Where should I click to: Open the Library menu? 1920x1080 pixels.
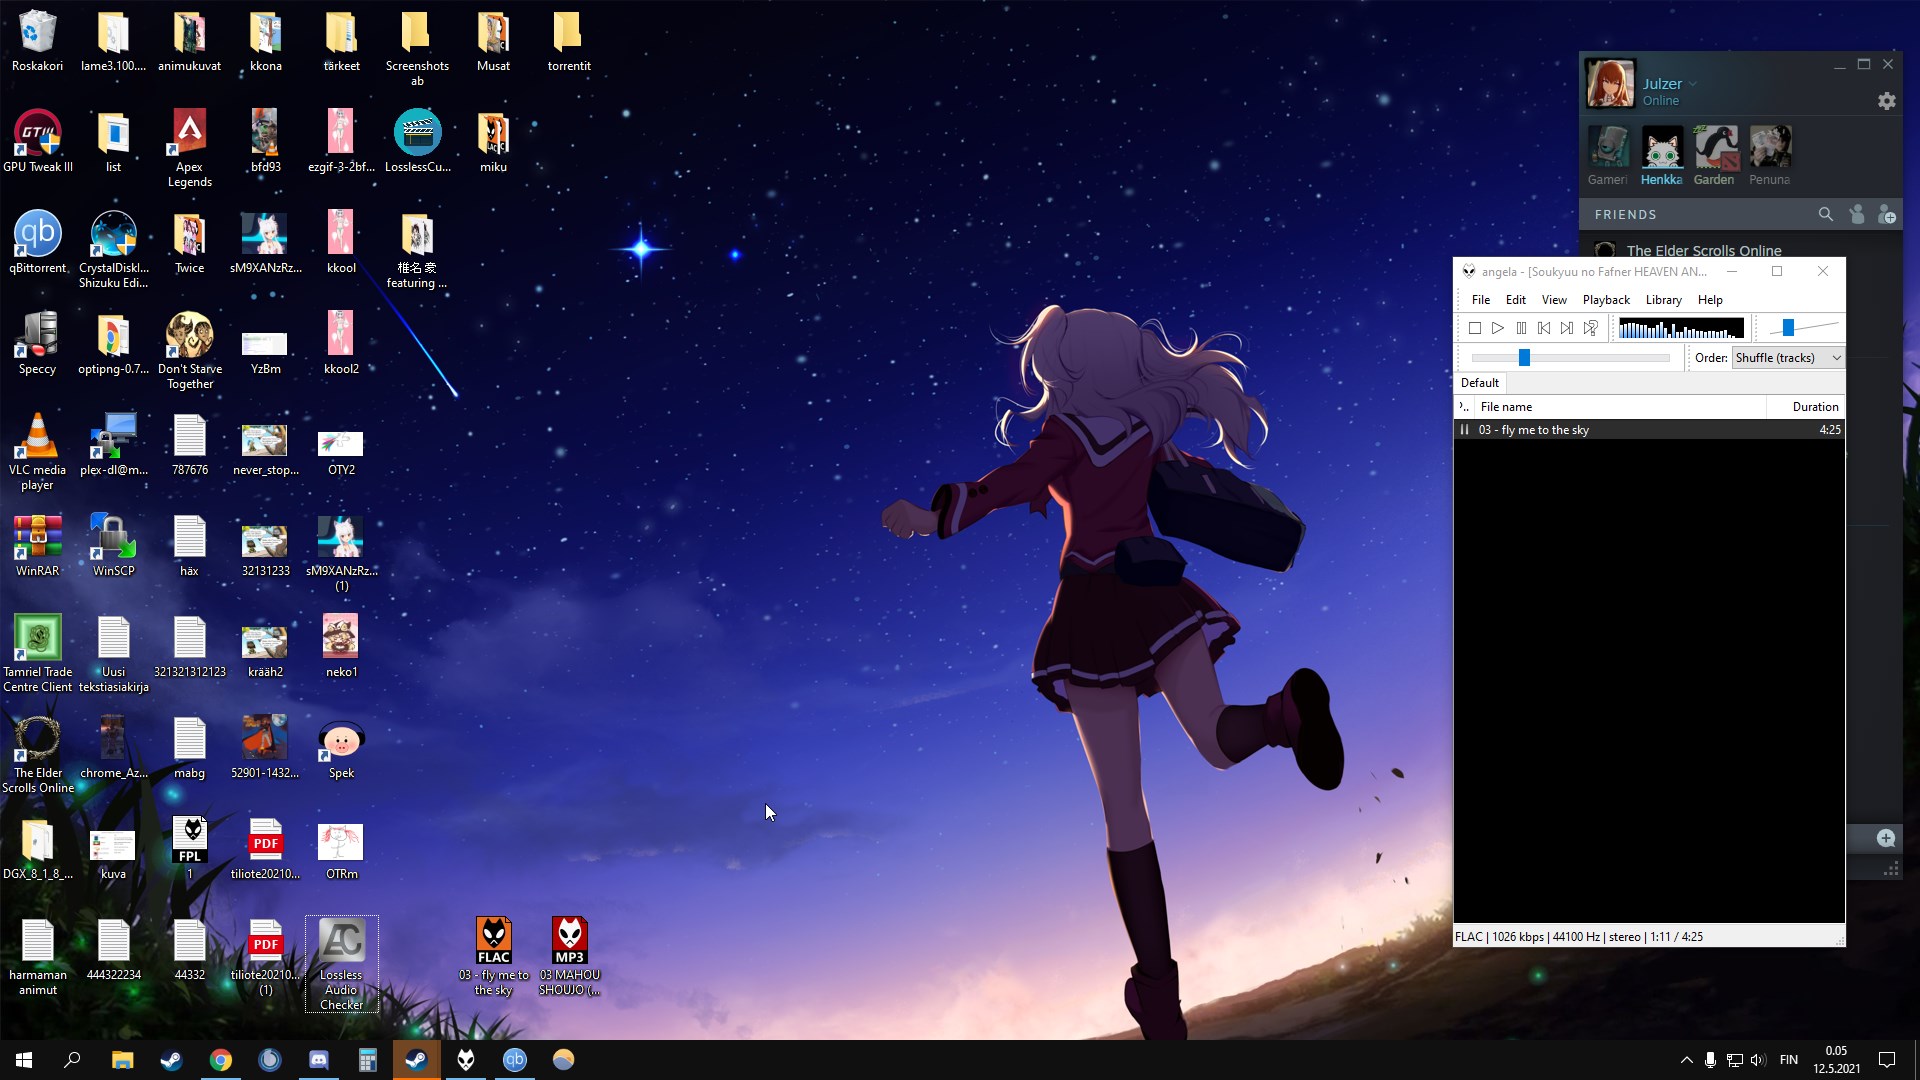[x=1663, y=300]
